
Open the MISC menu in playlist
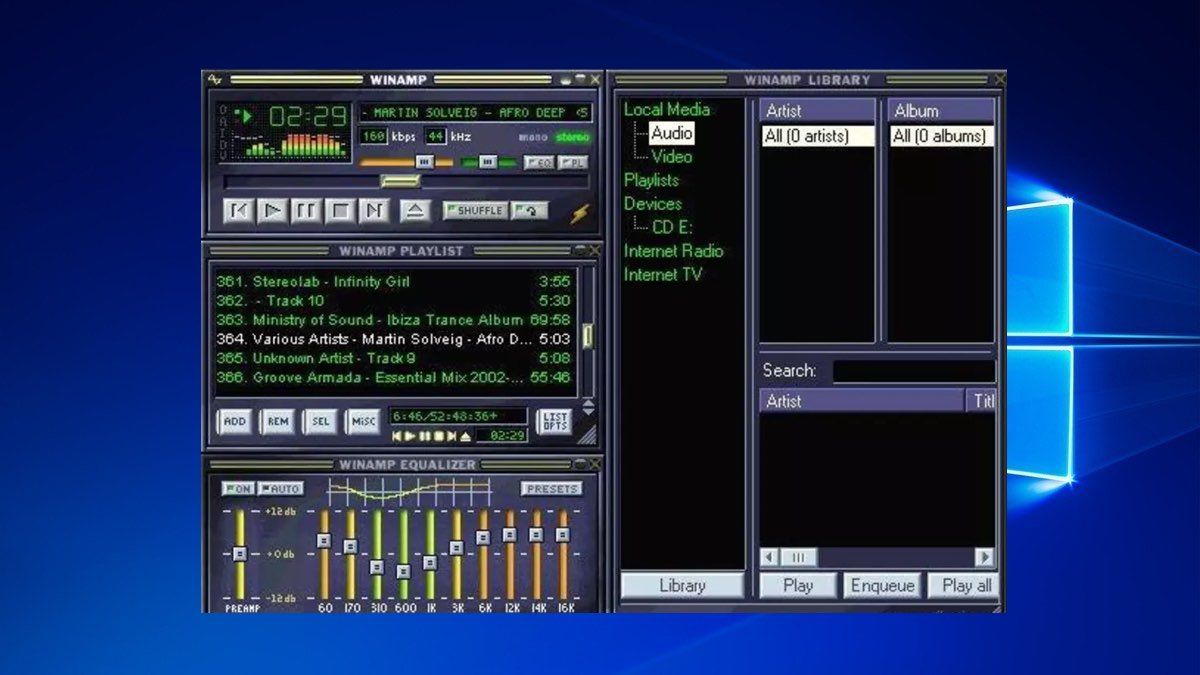363,422
